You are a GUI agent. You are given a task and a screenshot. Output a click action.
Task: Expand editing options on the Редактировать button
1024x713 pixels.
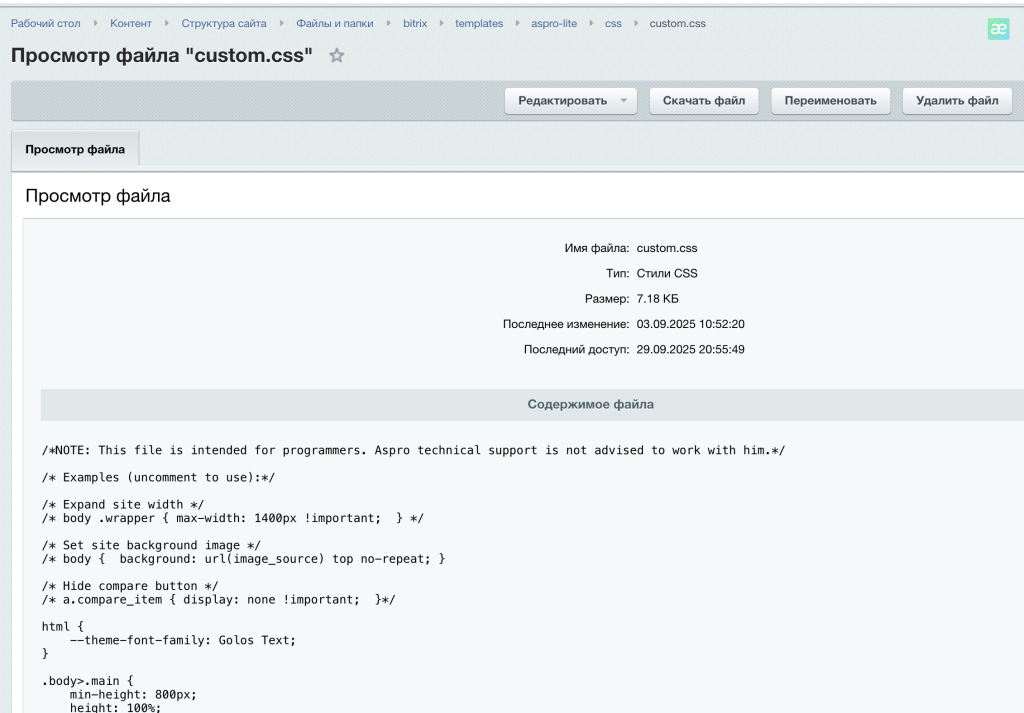tap(624, 100)
